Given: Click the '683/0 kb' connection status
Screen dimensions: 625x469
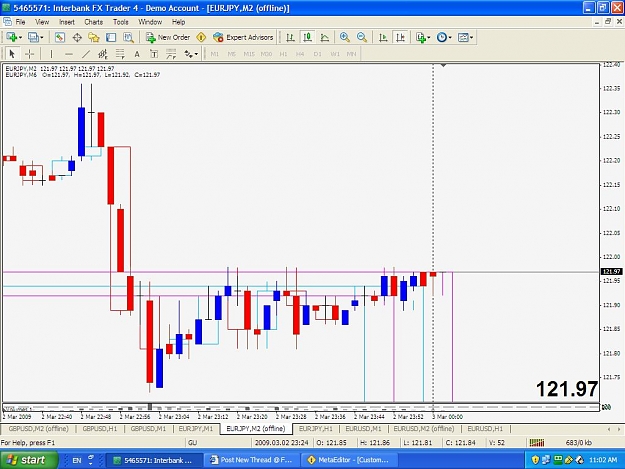Looking at the screenshot, I should coord(578,442).
